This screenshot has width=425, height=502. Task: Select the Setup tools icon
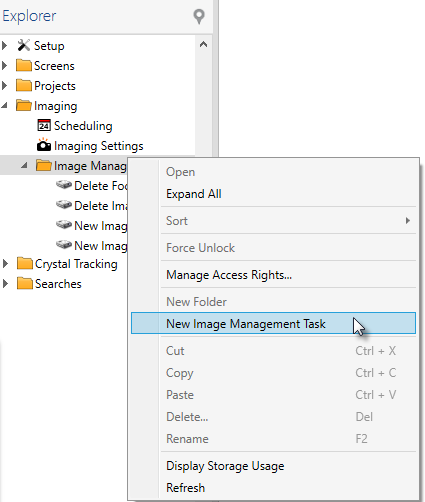23,46
